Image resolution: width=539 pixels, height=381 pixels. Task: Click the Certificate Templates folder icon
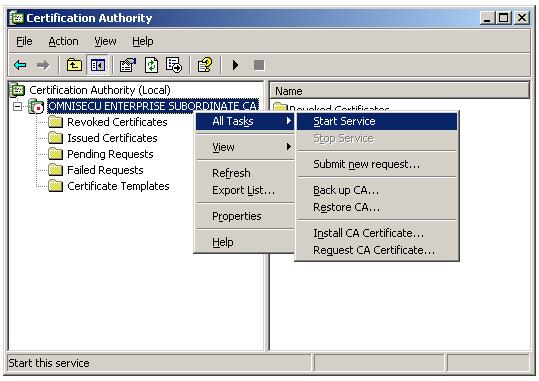(55, 186)
